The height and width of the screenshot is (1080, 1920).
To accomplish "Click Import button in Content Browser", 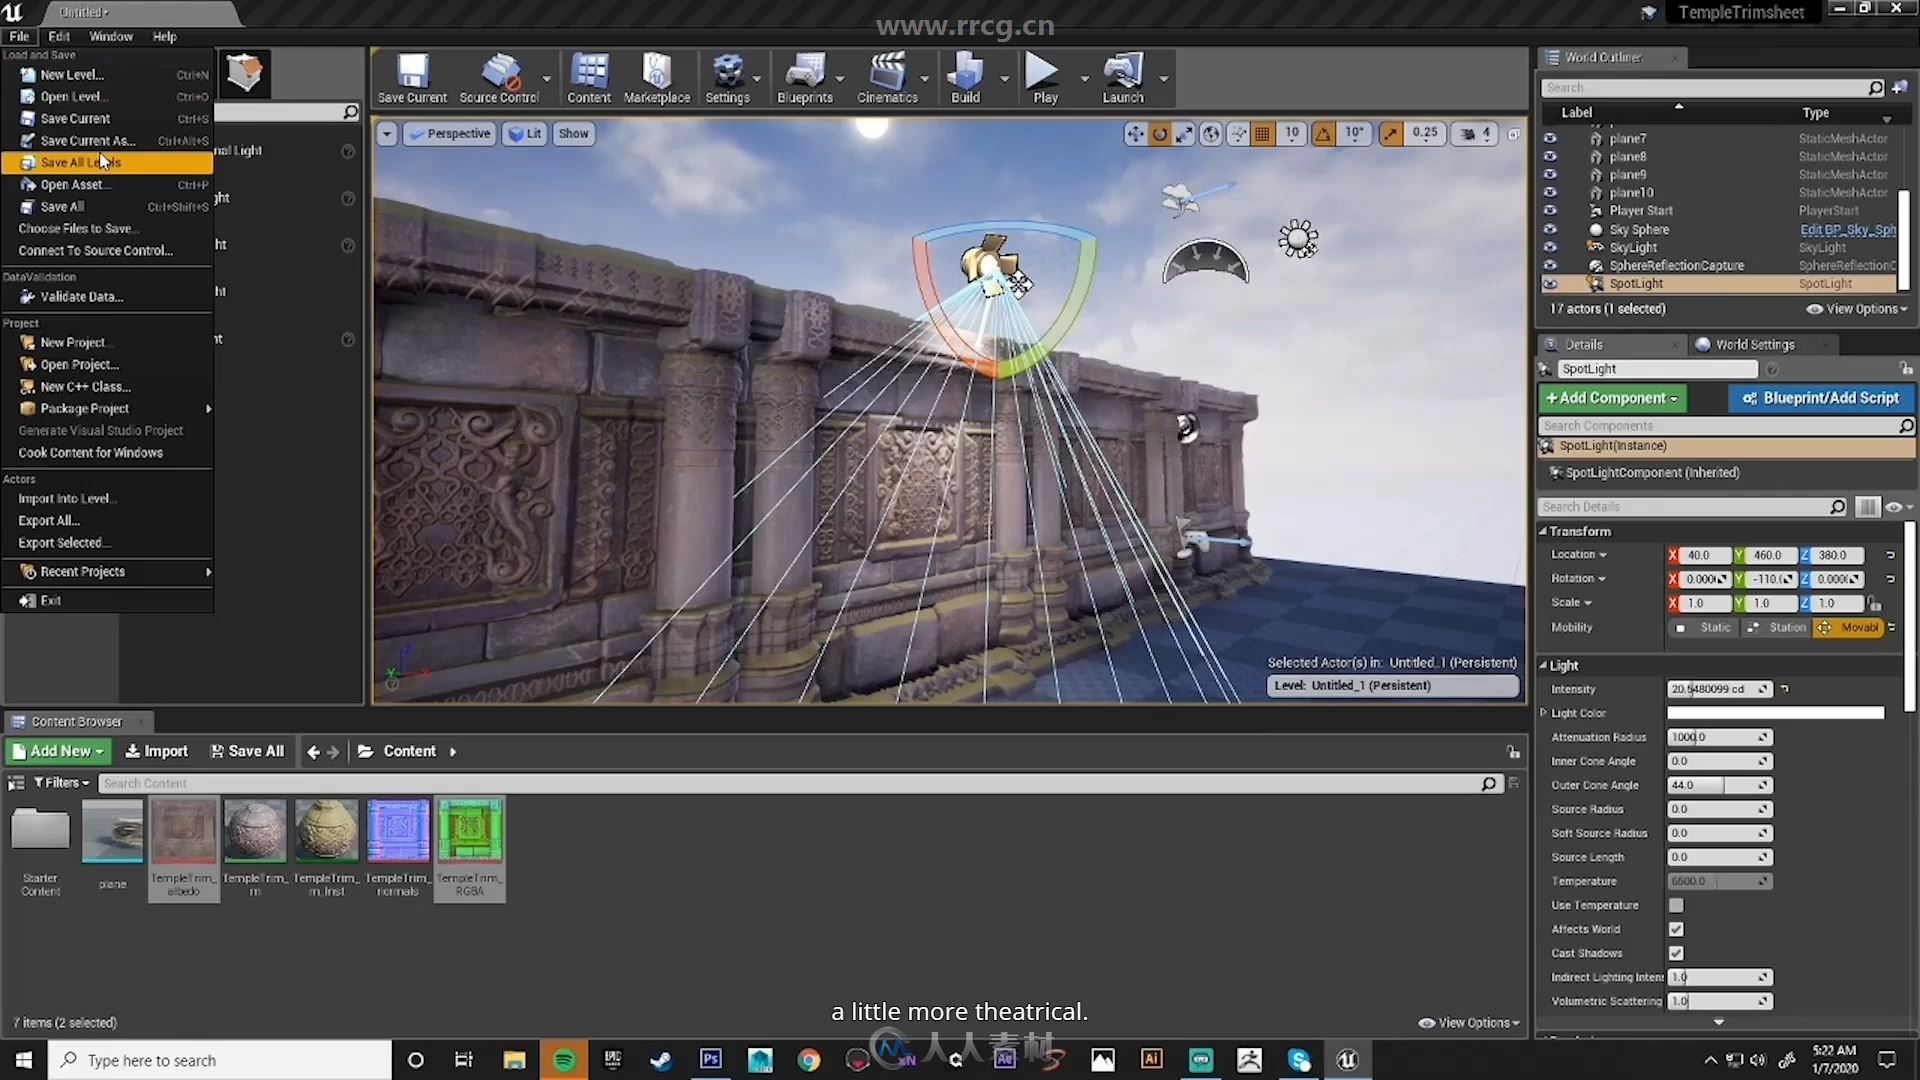I will click(156, 751).
